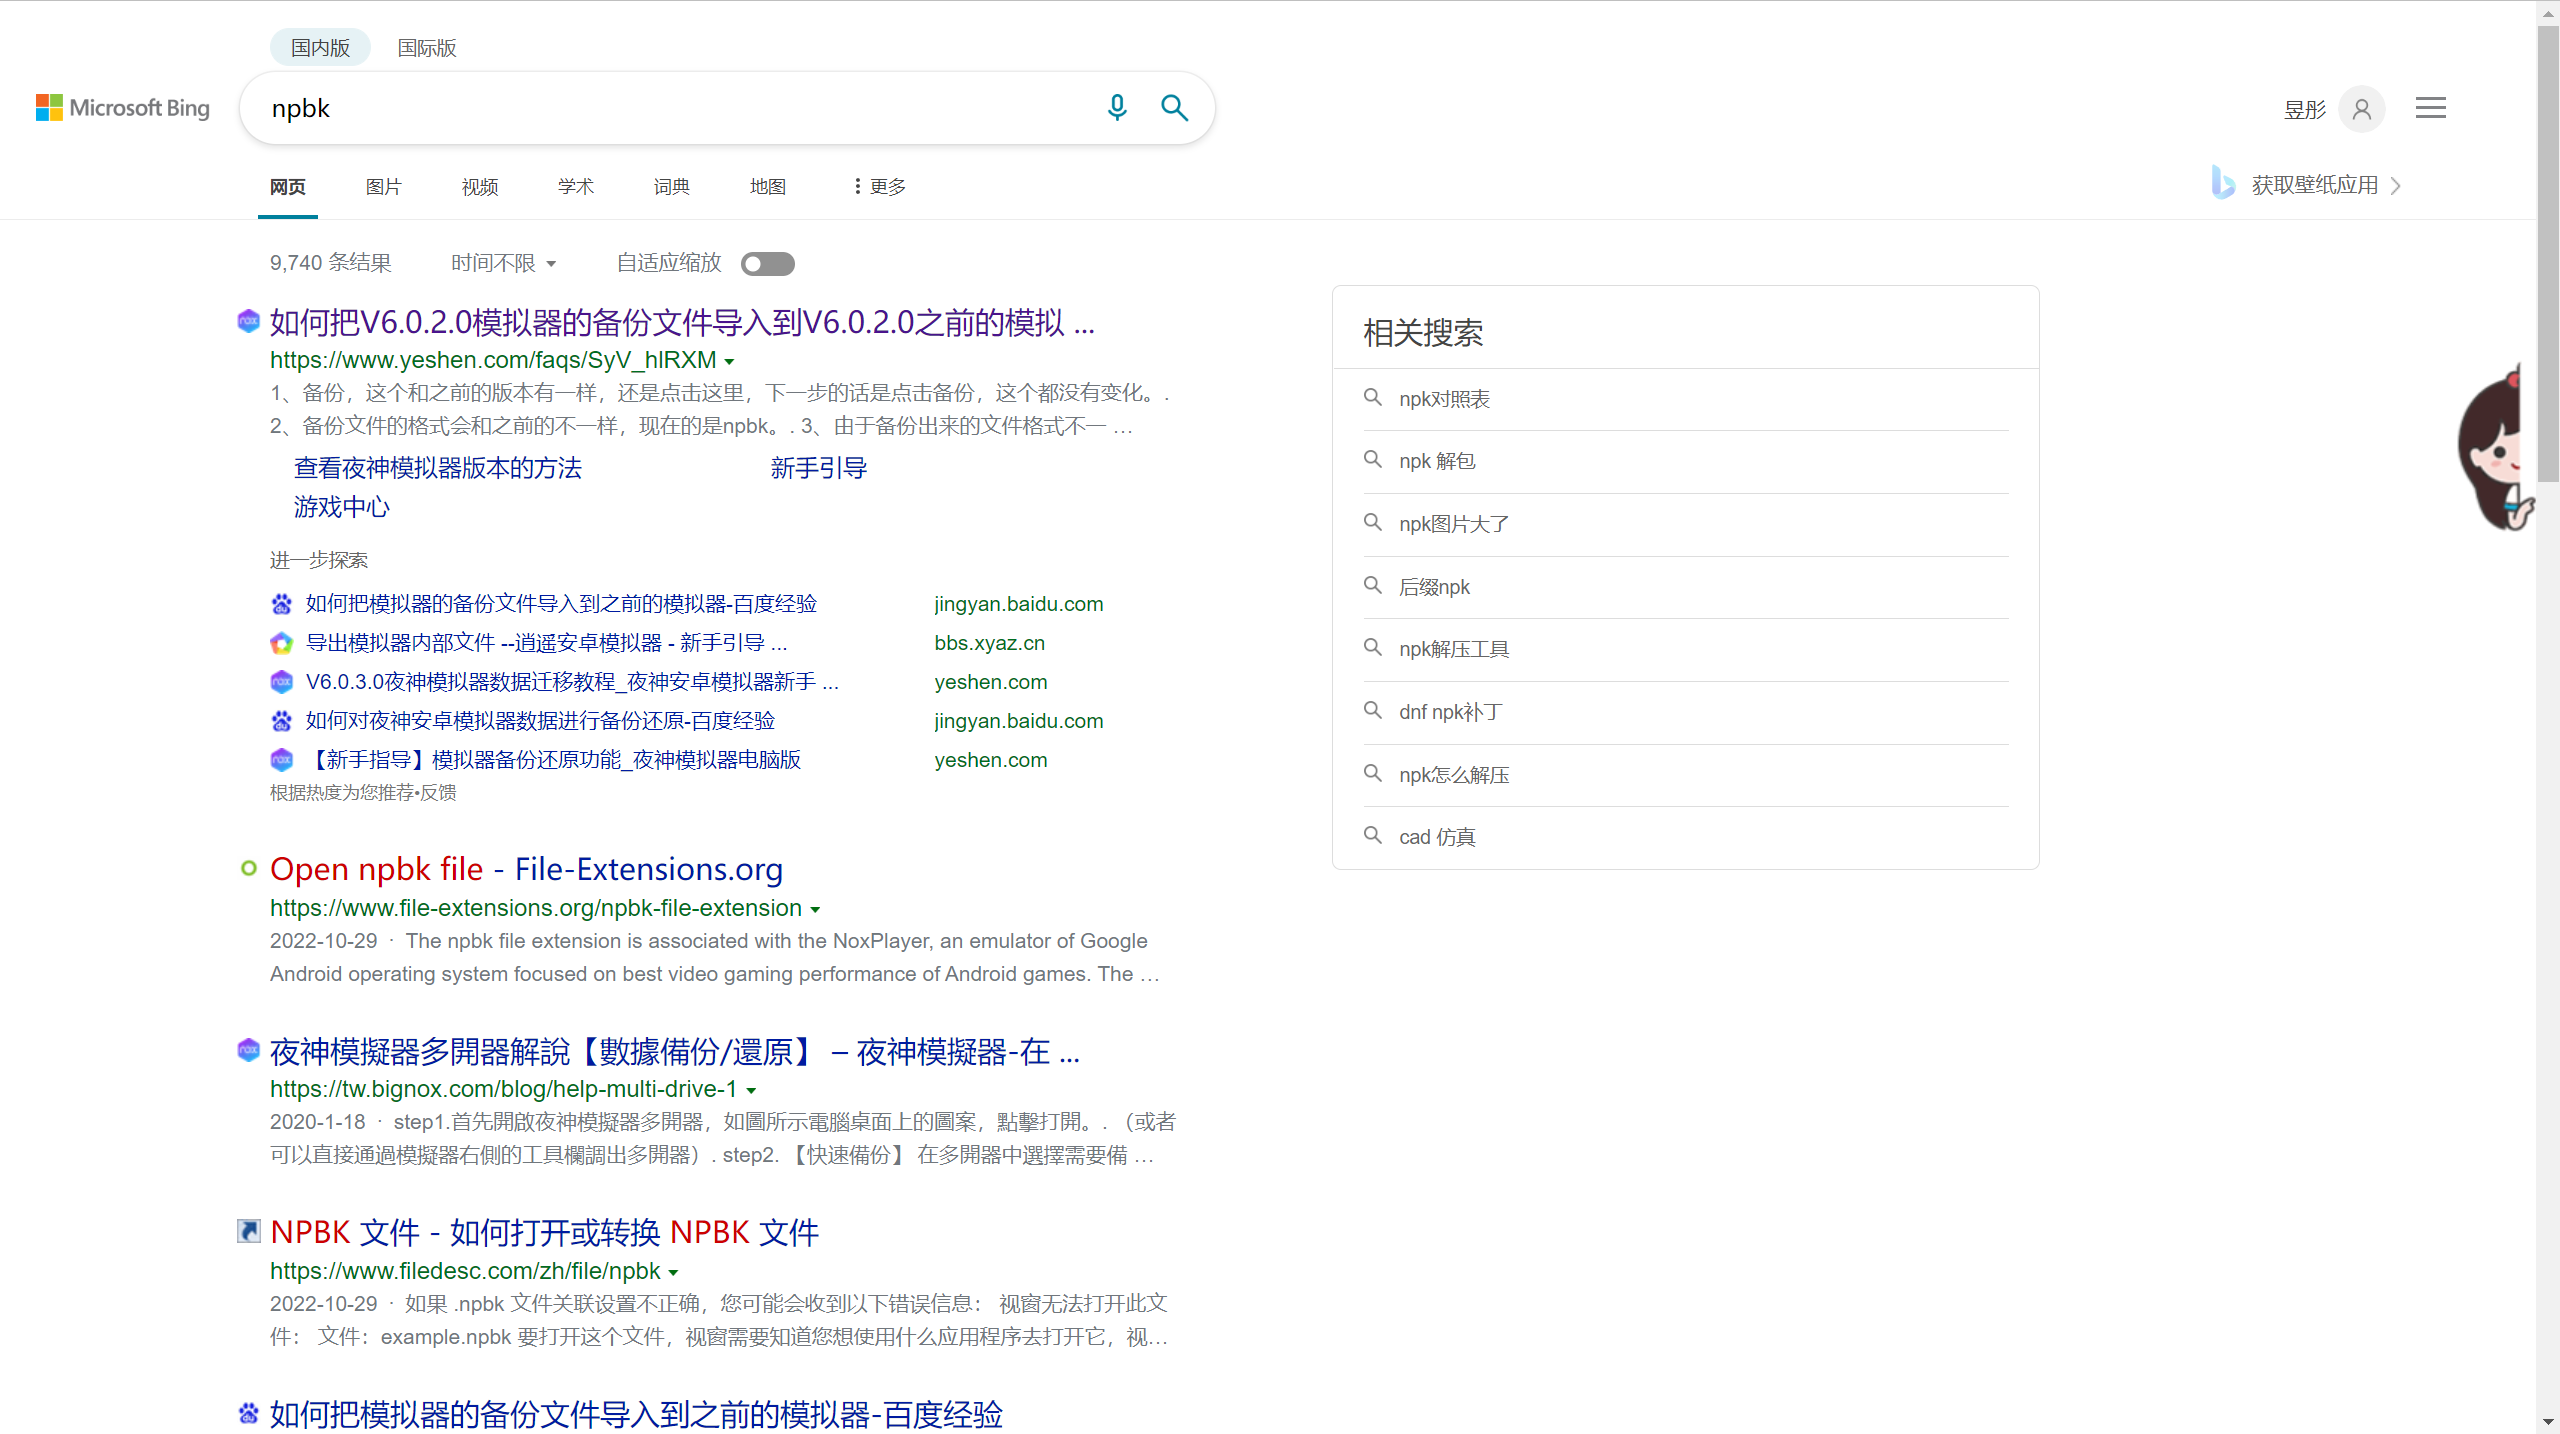This screenshot has height=1434, width=2560.
Task: Open the 更多 more menu
Action: (x=879, y=186)
